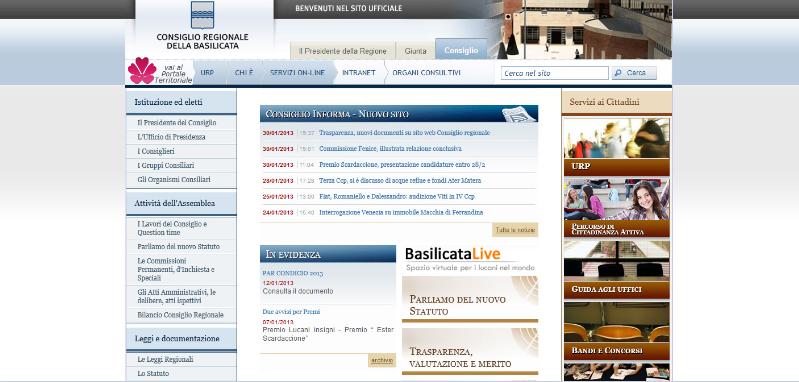
Task: Open Parliamo del nuovo Statuto banner
Action: tap(469, 299)
